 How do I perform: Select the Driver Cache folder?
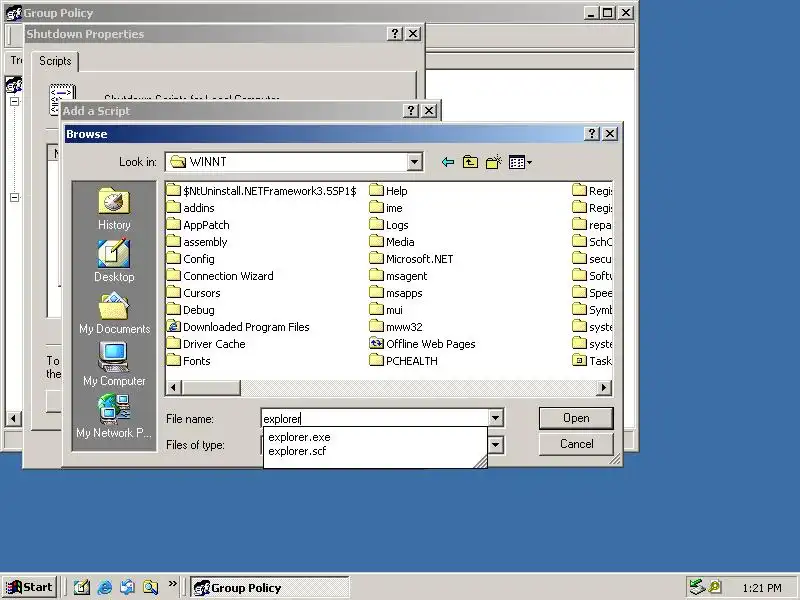[206, 344]
